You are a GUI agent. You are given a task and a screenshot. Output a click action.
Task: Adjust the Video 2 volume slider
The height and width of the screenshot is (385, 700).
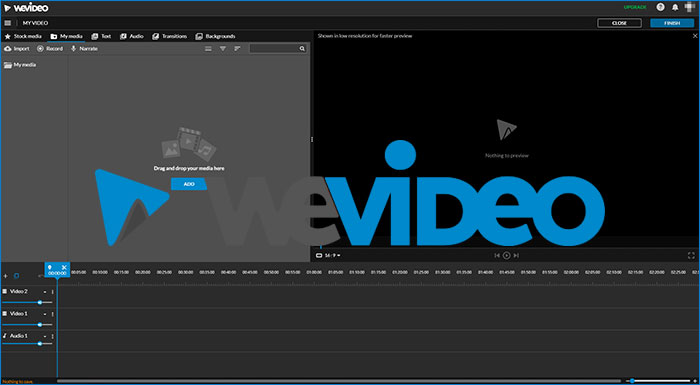27,302
